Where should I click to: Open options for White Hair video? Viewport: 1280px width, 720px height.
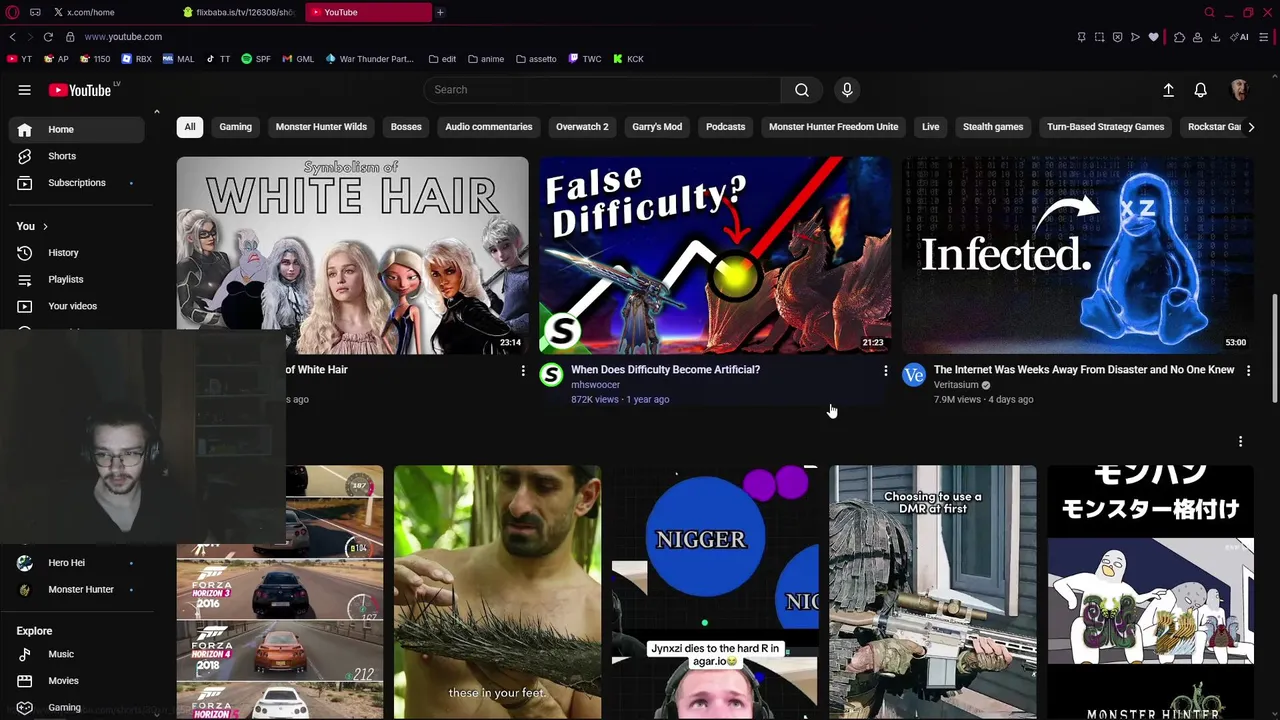point(522,371)
